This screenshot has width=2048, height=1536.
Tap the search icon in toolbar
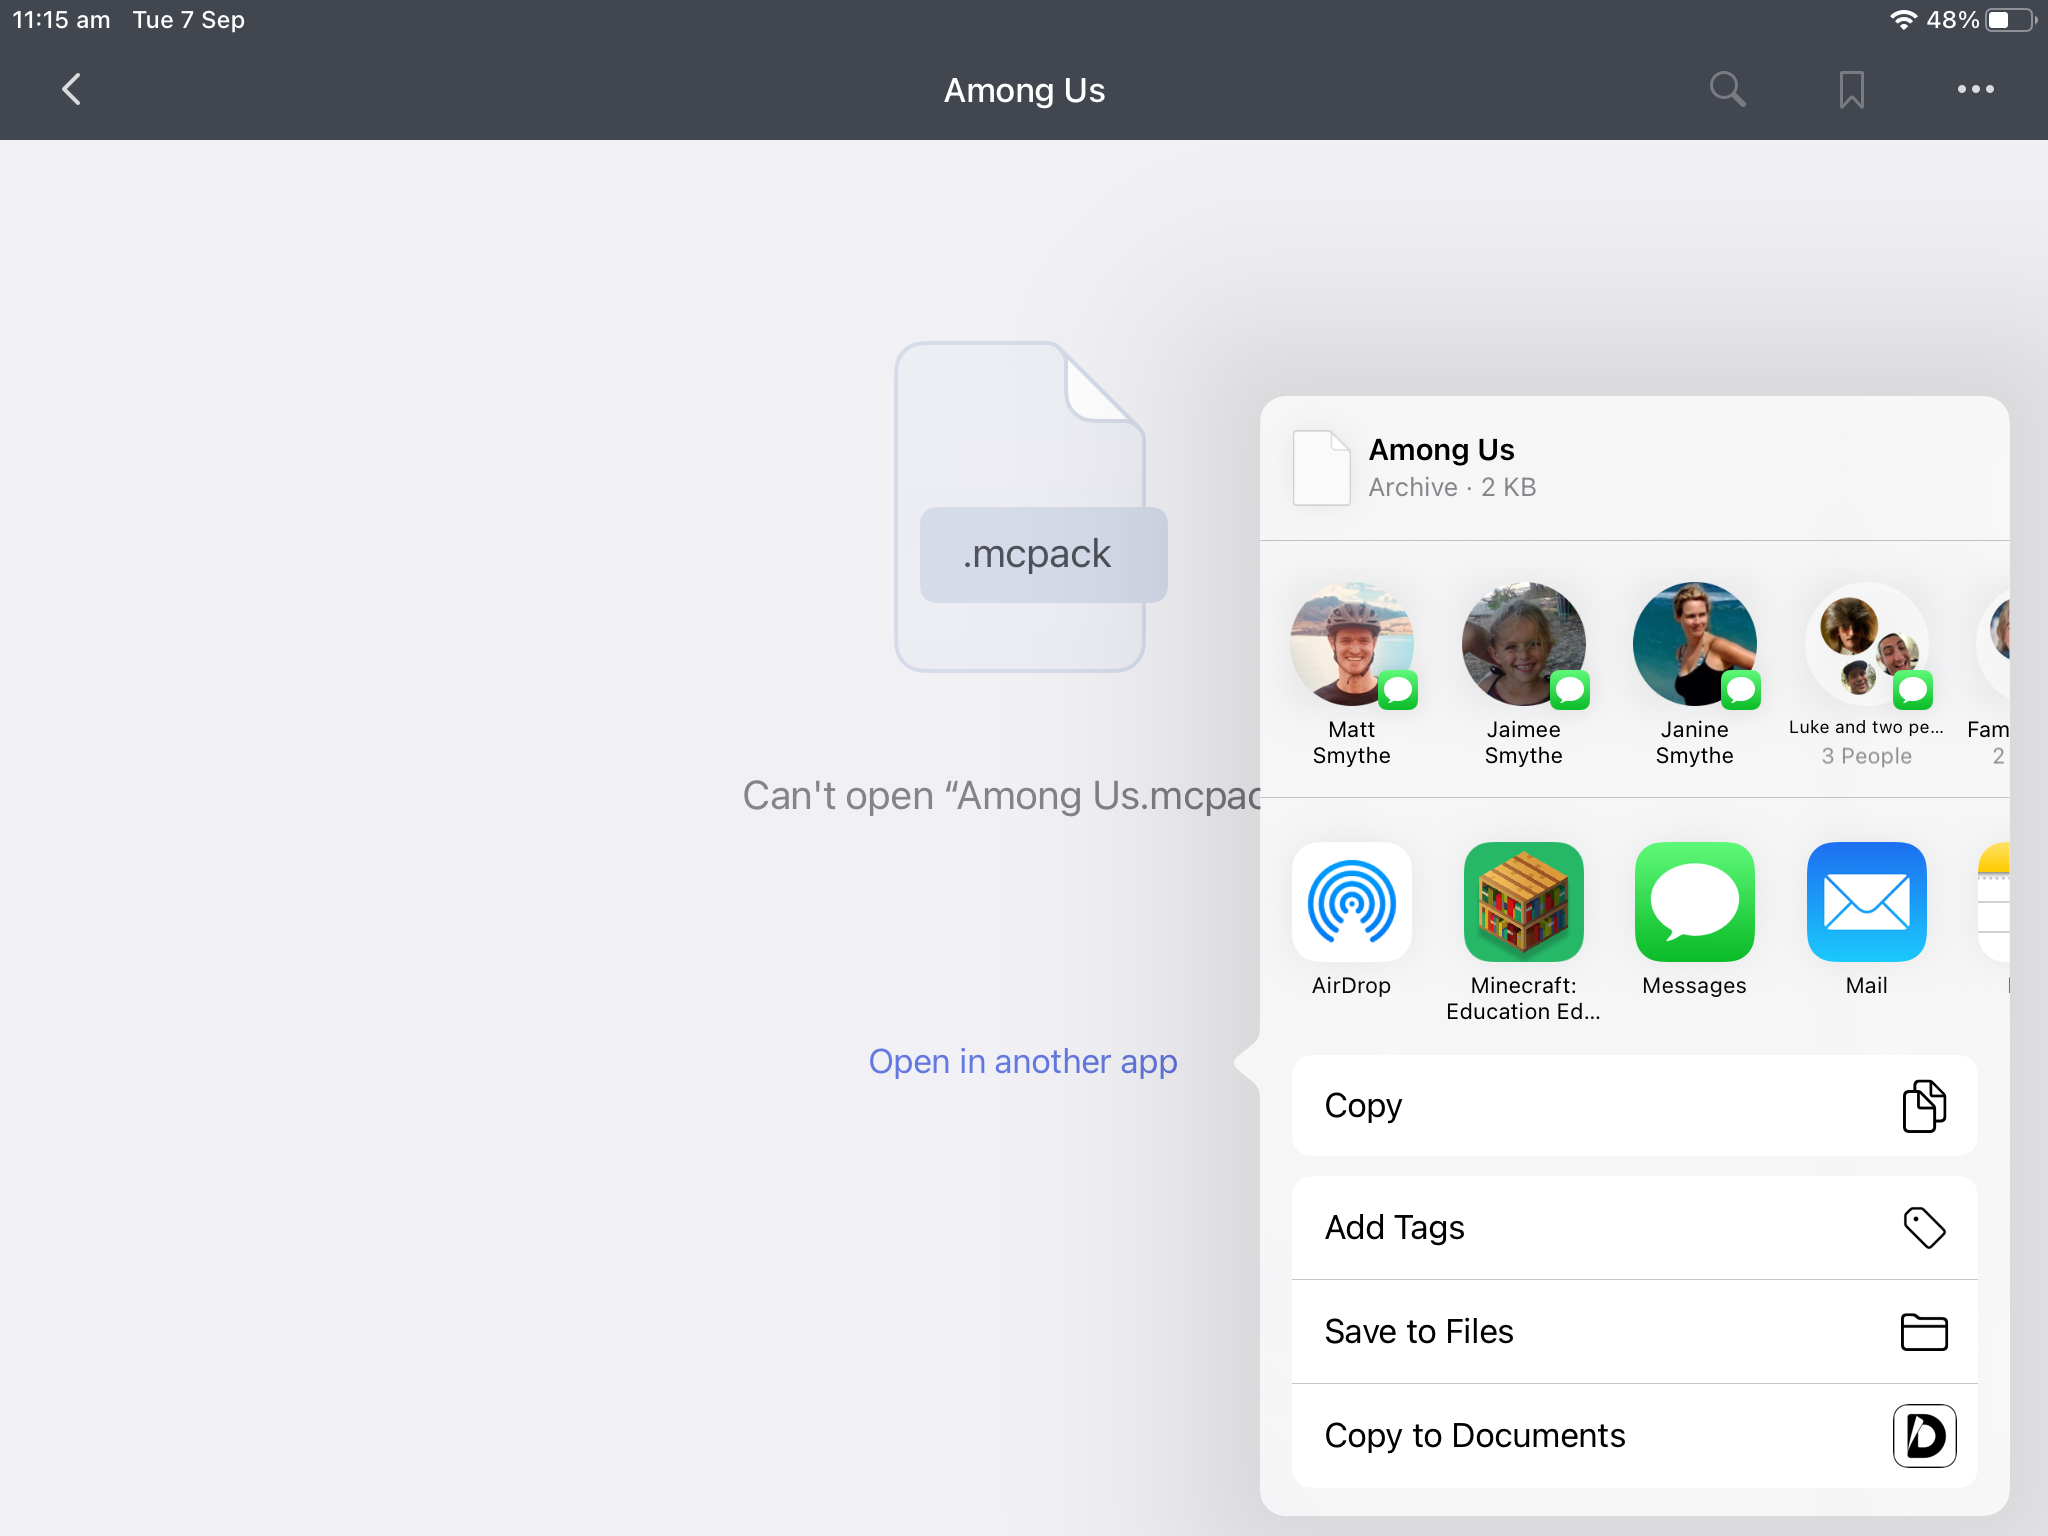pos(1729,90)
